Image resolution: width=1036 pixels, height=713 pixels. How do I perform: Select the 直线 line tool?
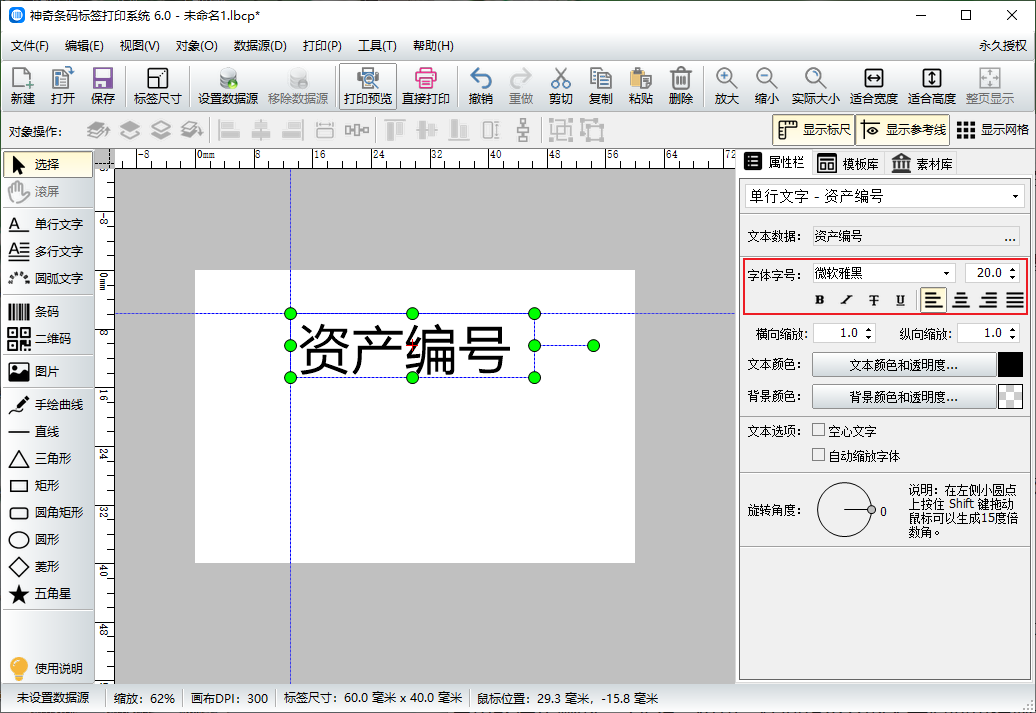coord(47,432)
